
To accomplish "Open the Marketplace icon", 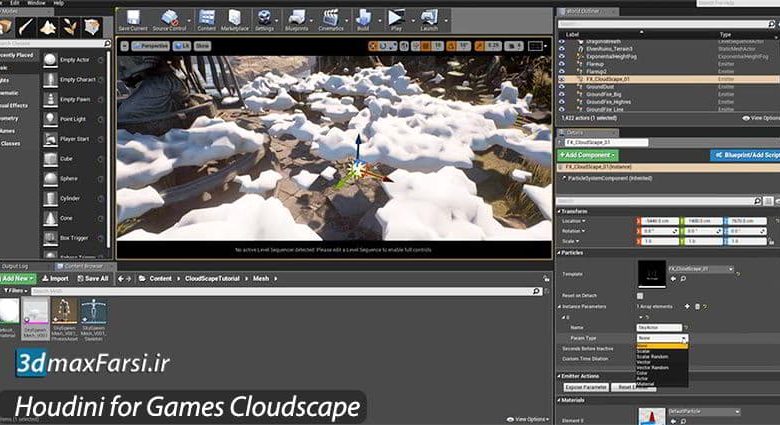I will [x=234, y=18].
